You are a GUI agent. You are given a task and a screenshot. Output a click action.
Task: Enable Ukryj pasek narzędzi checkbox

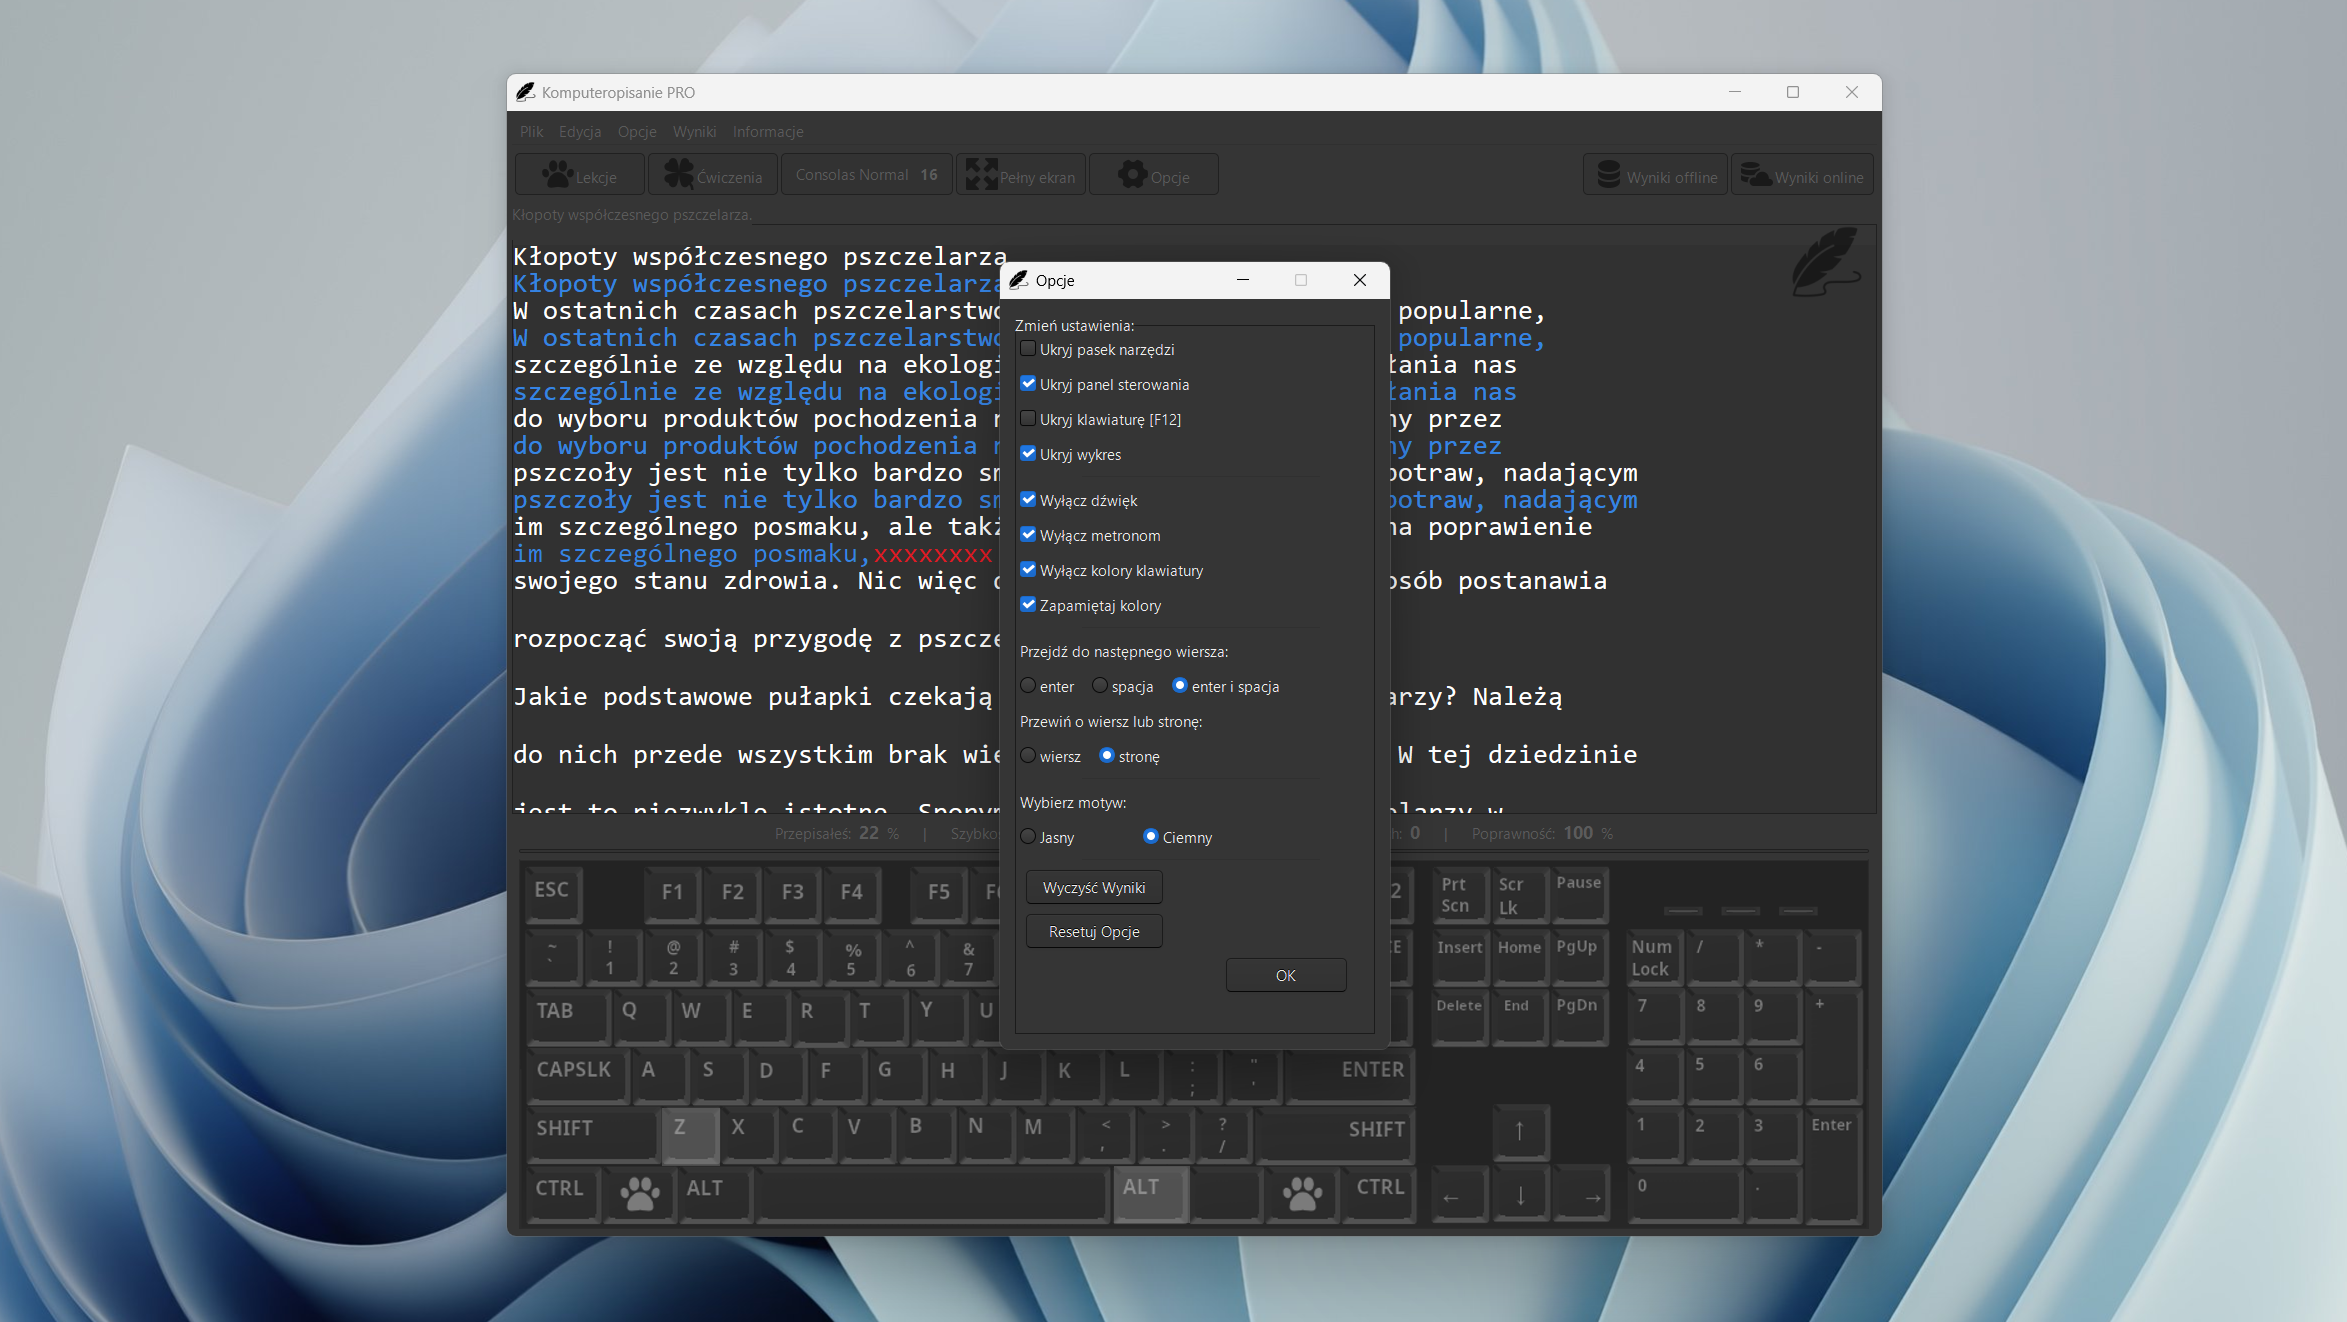1028,349
